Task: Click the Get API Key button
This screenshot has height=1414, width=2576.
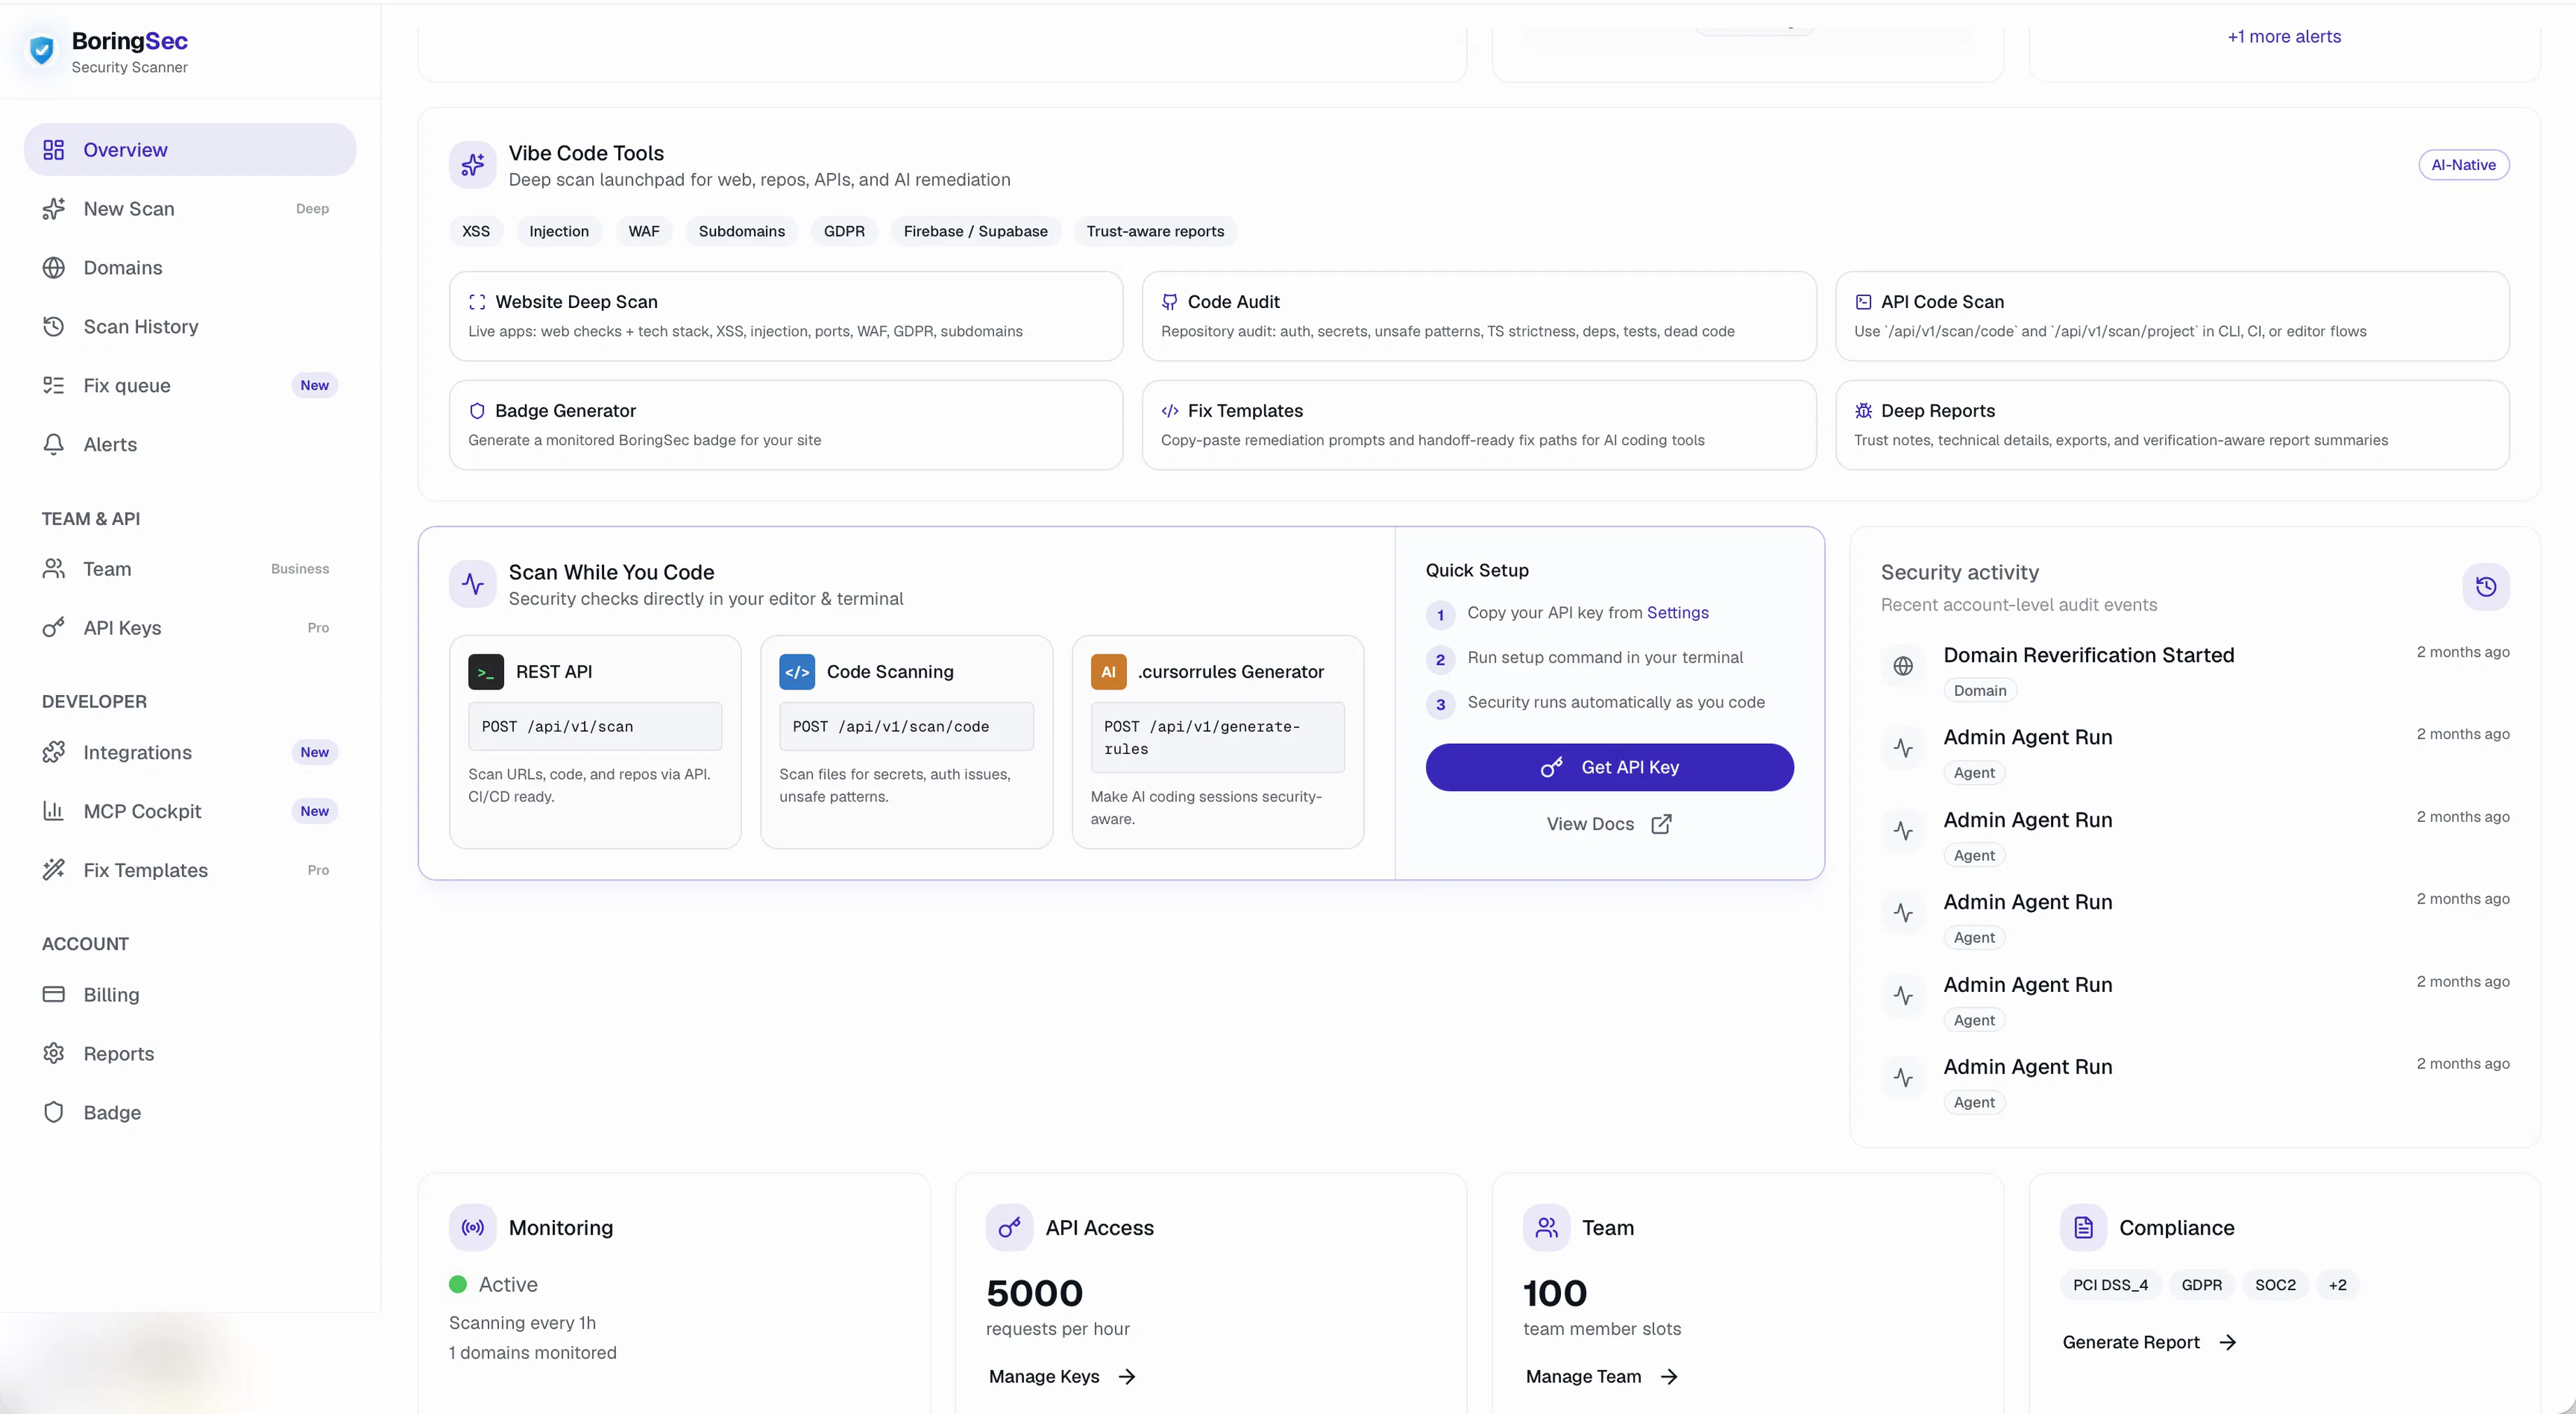Action: click(1609, 767)
